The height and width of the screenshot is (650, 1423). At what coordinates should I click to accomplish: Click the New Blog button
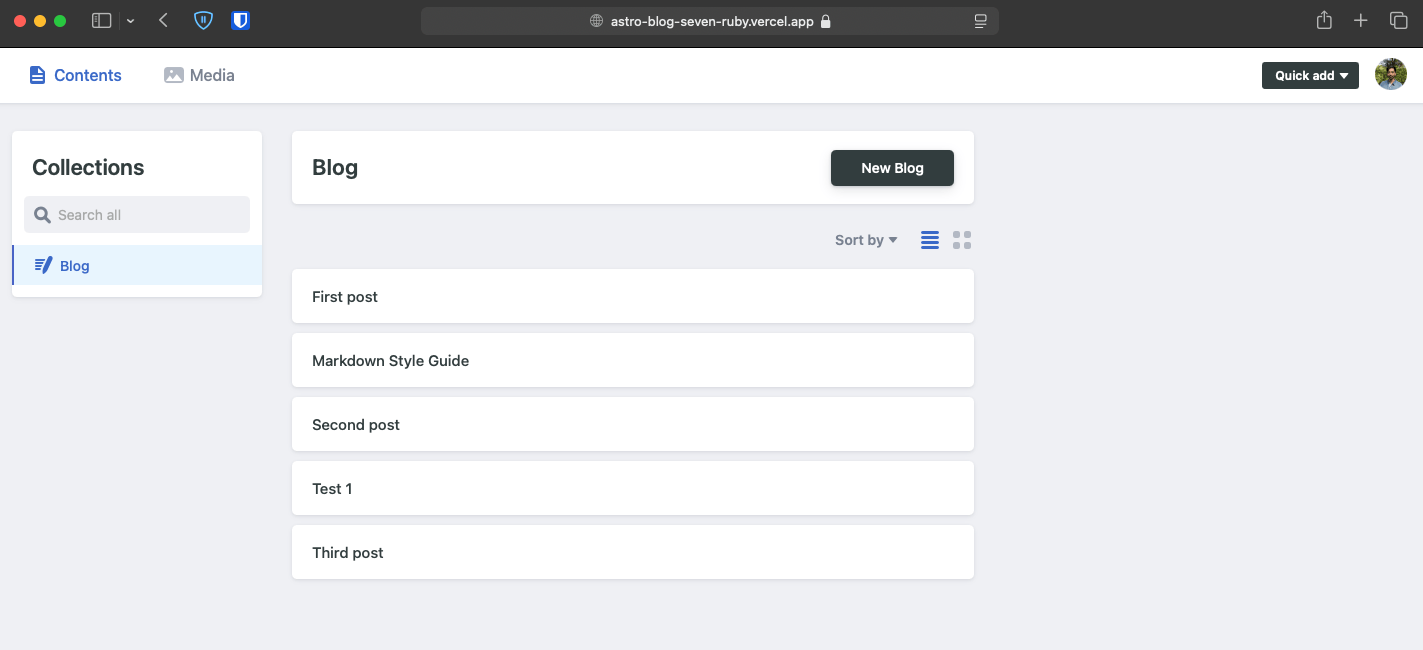(892, 168)
